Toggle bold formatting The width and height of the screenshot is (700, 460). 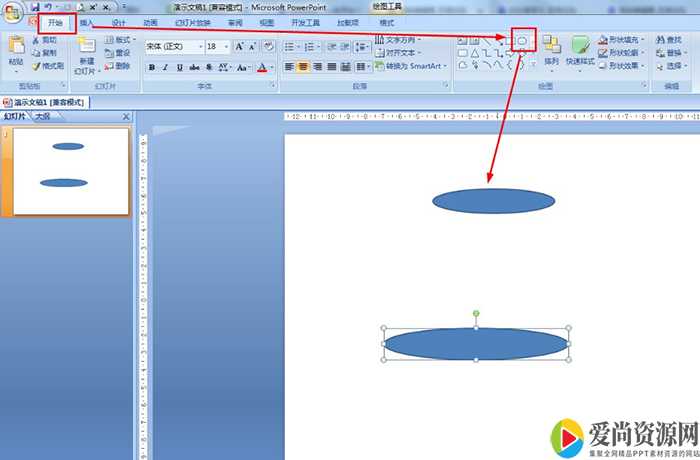point(152,67)
